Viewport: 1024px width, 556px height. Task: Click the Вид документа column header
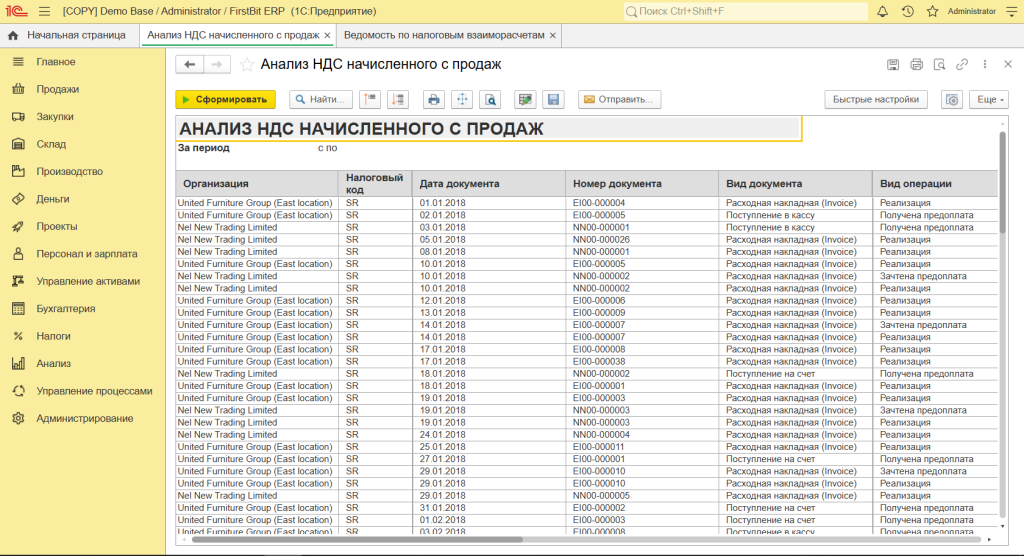[795, 184]
